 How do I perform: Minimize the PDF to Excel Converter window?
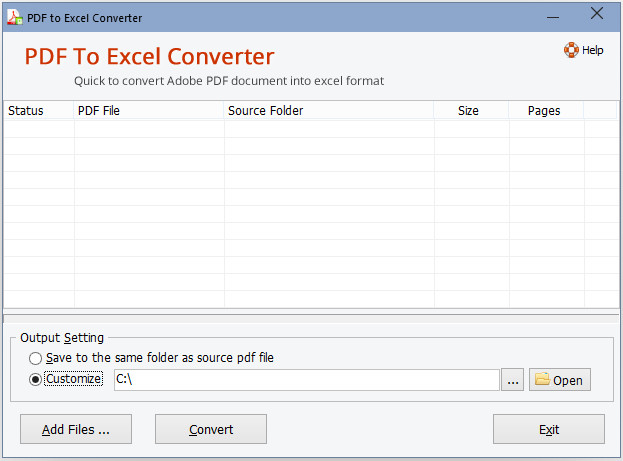click(x=553, y=17)
